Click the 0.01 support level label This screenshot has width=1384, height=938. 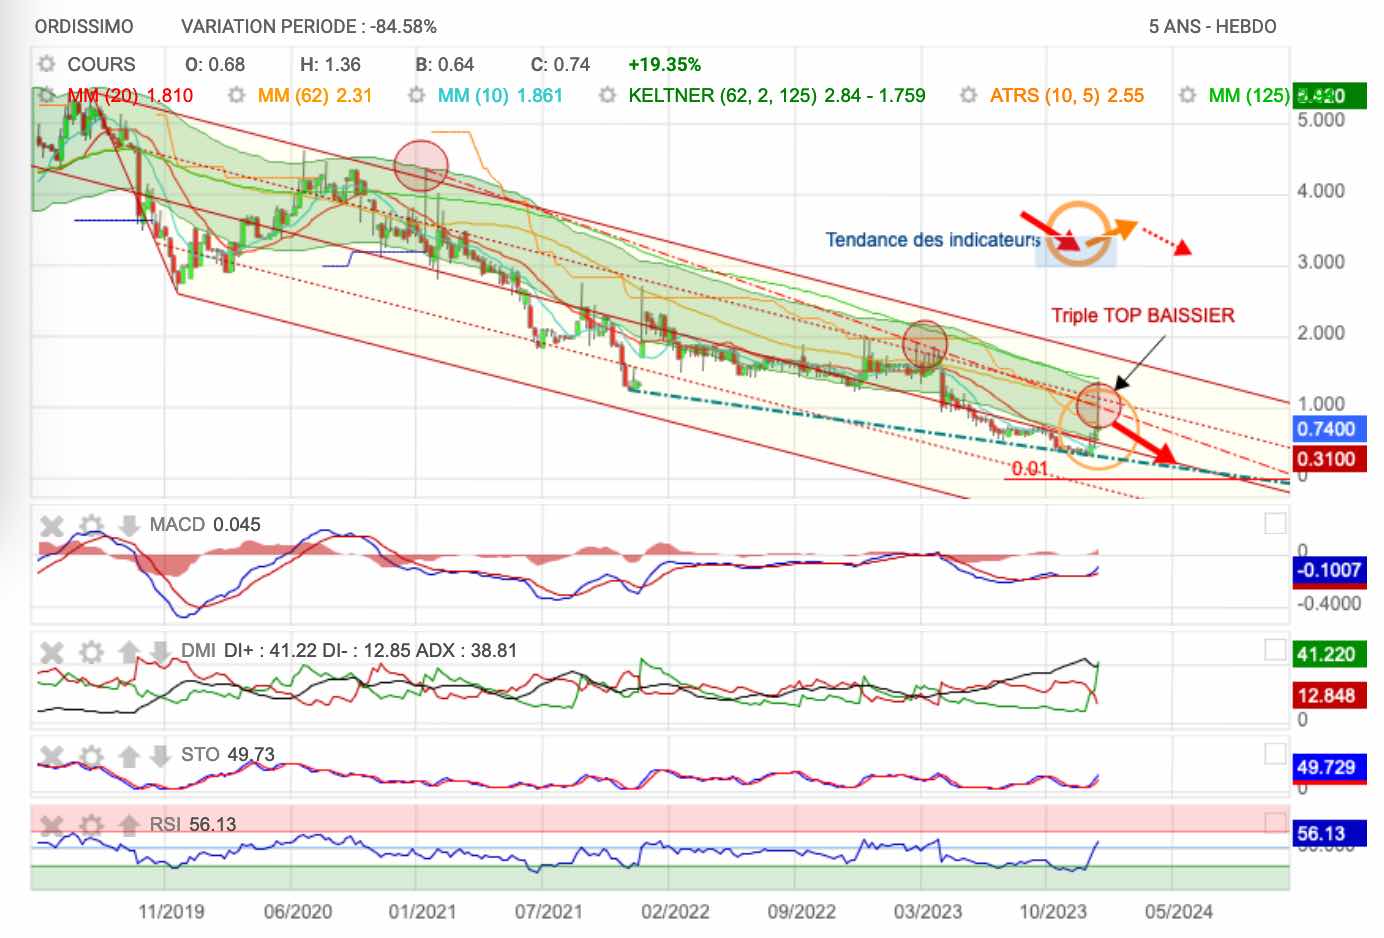click(1030, 469)
